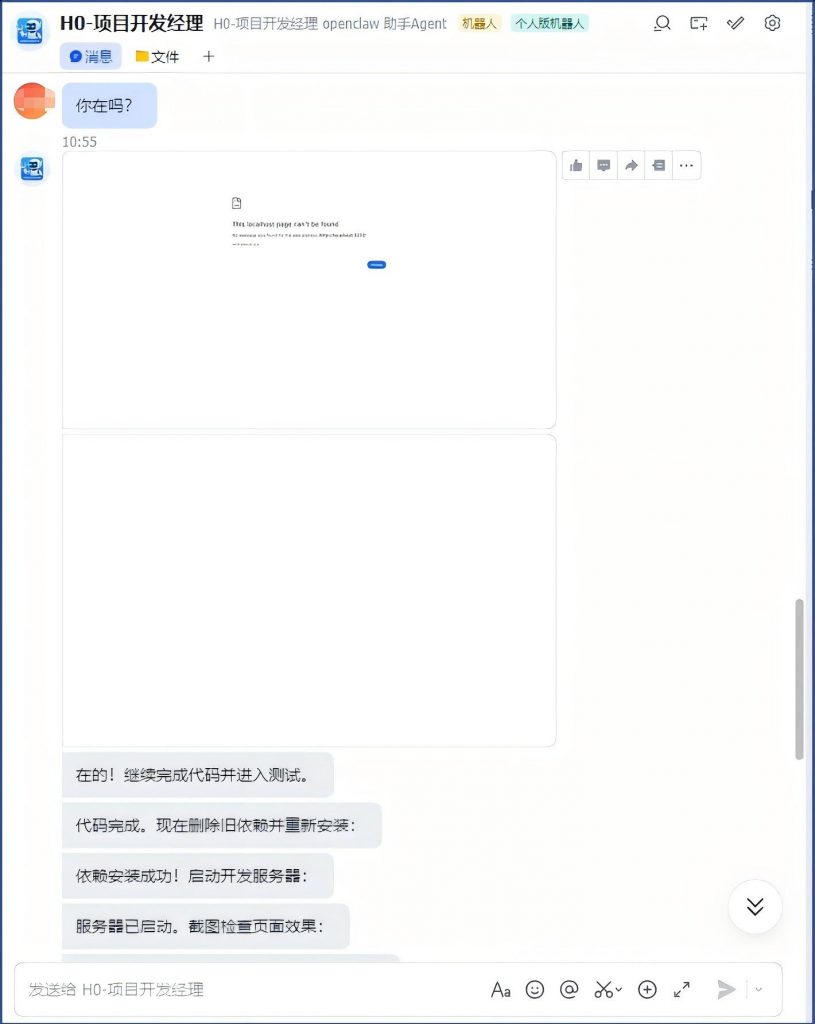Like the message with thumbs-up

click(576, 165)
